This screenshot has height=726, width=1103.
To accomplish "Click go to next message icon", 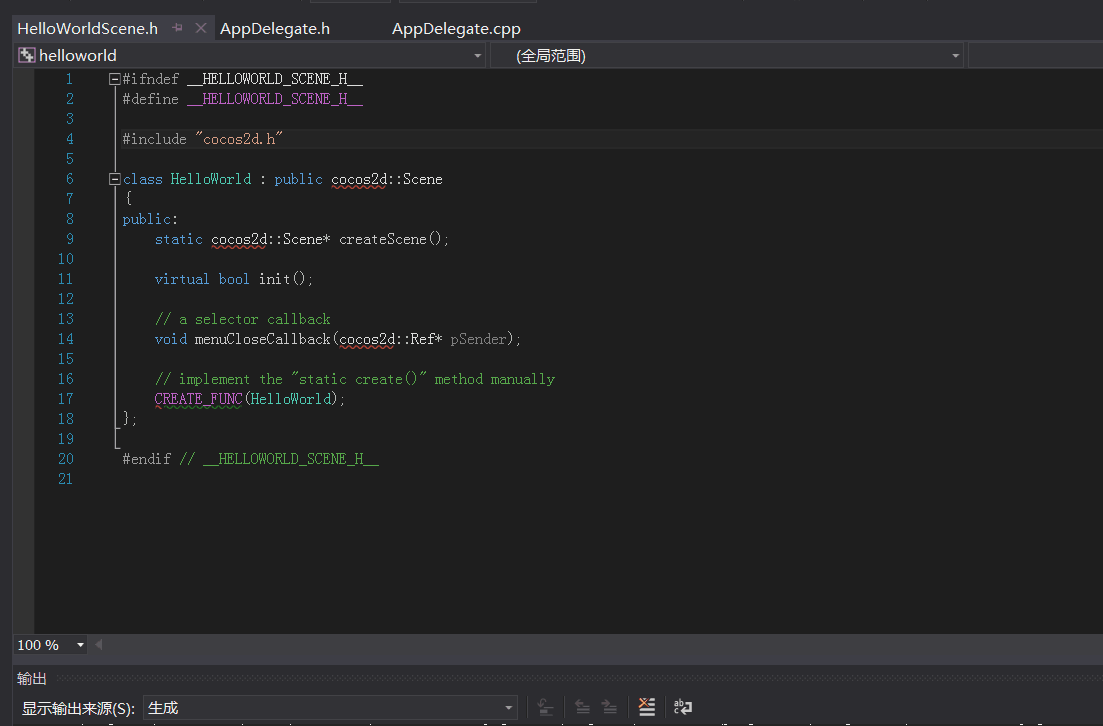I will [x=609, y=707].
